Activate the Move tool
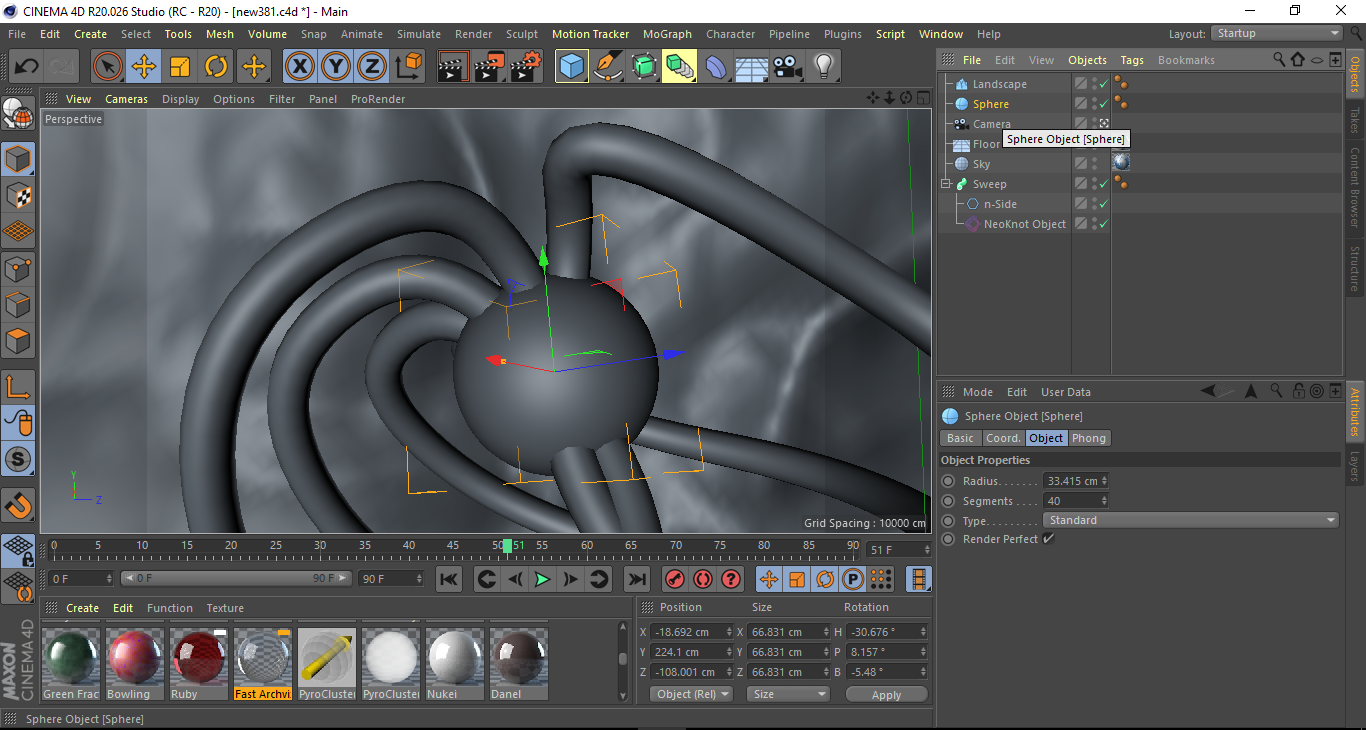 pyautogui.click(x=144, y=67)
